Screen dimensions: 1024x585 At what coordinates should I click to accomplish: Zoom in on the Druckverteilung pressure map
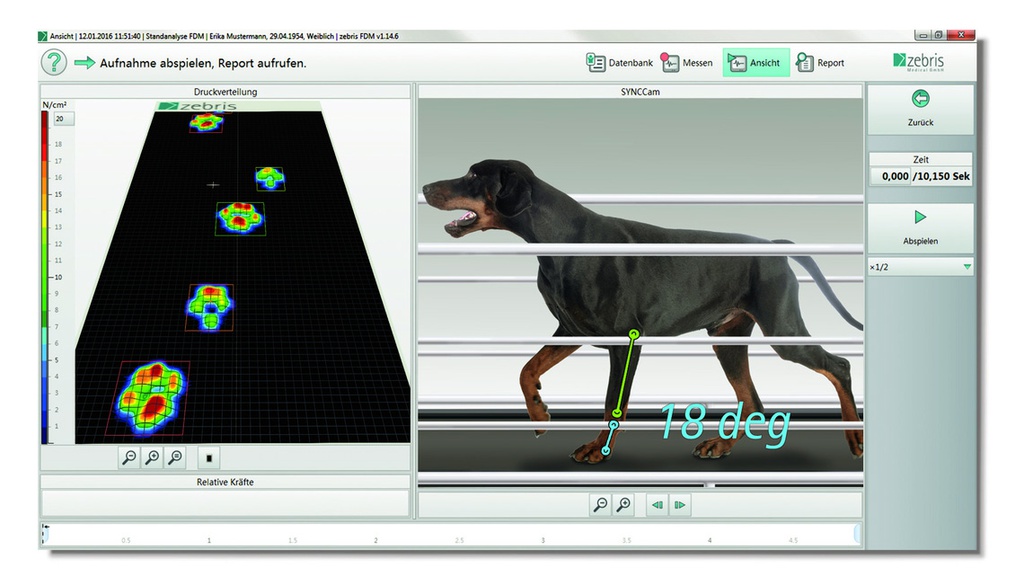pos(151,457)
